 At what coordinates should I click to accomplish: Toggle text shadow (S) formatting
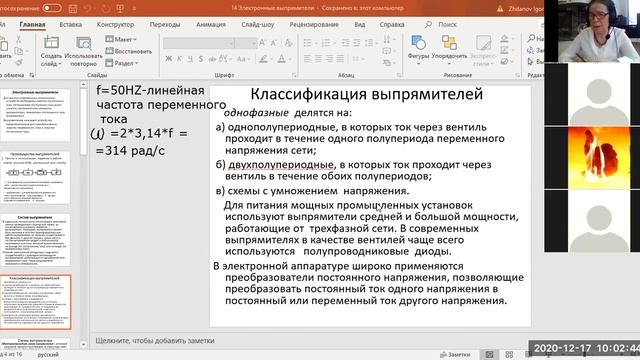click(201, 59)
